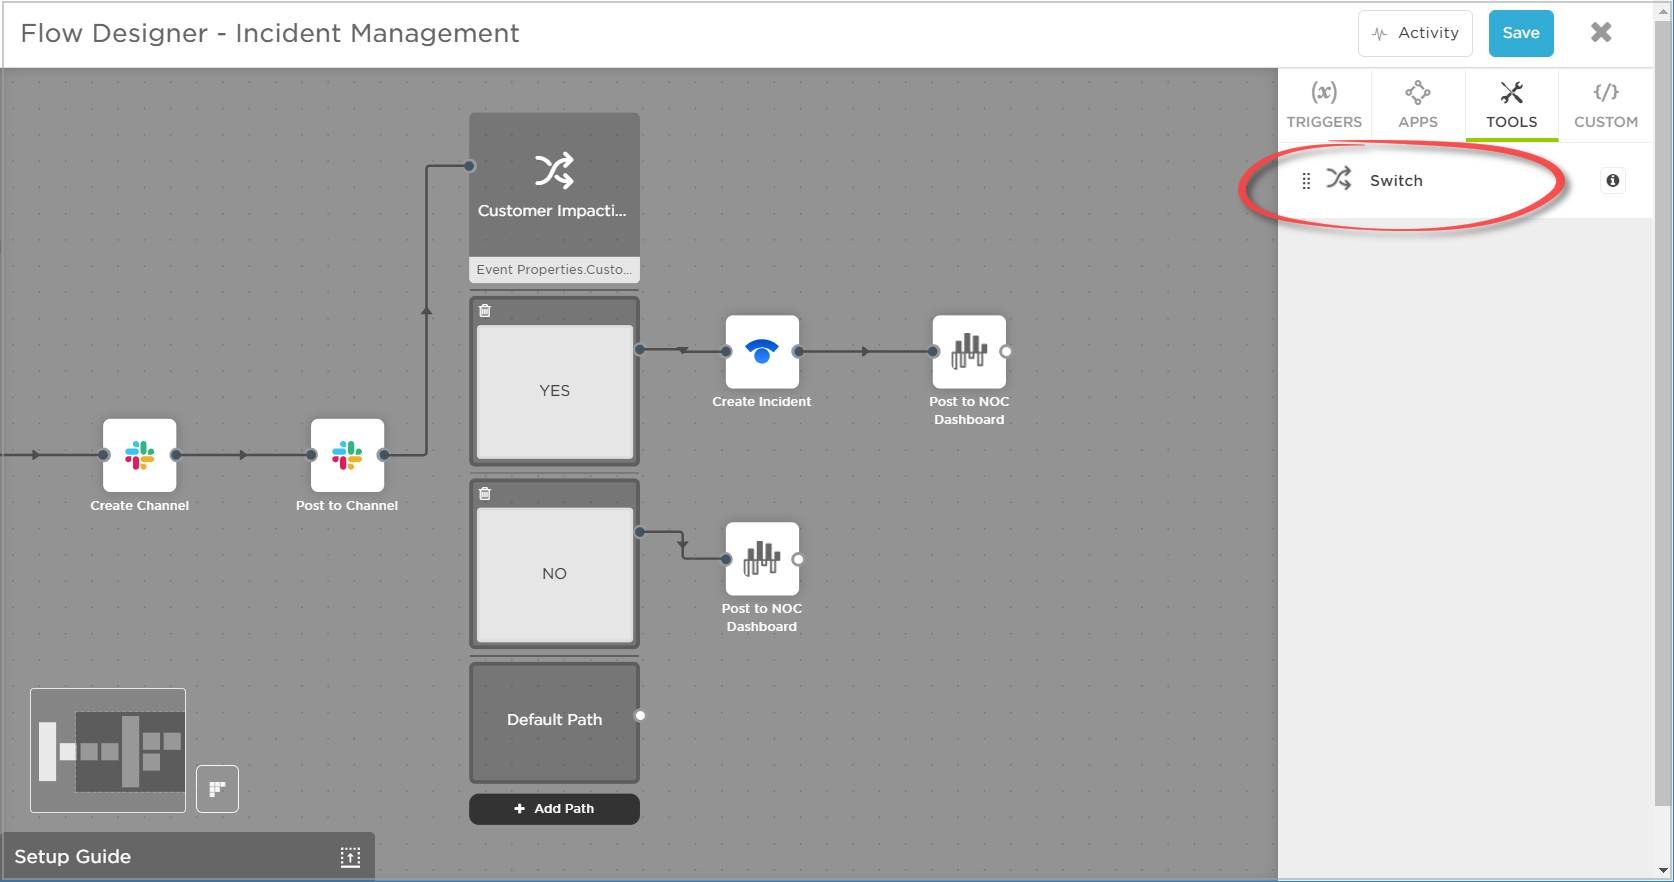Click the Post to Channel output connector
The image size is (1674, 882).
383,455
